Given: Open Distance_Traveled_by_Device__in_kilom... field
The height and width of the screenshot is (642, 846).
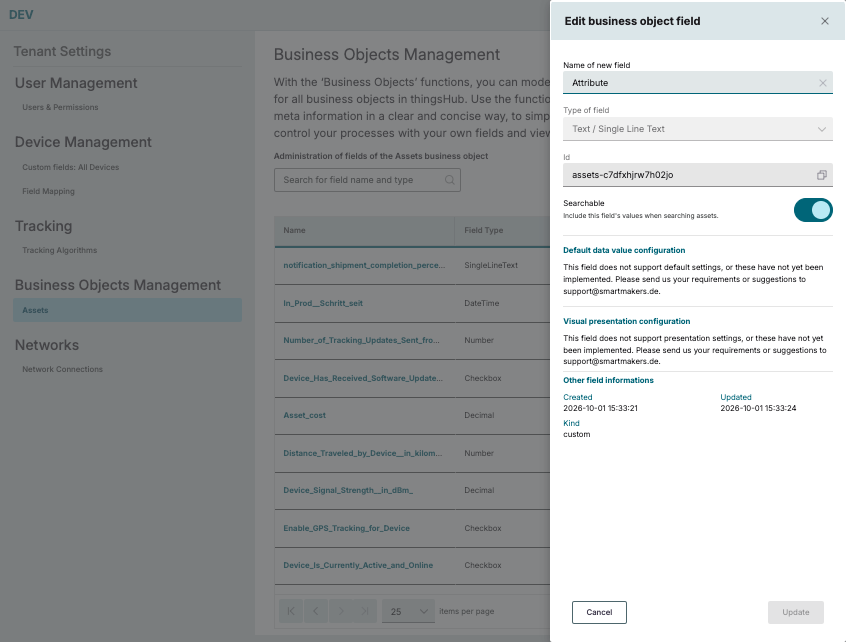Looking at the screenshot, I should [x=363, y=453].
